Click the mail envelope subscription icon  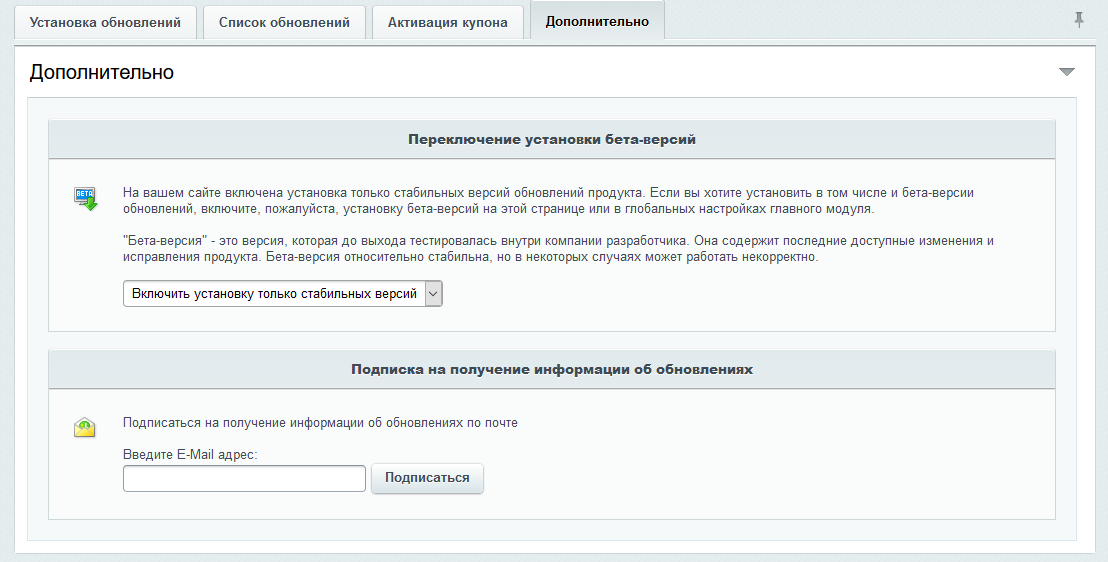85,428
